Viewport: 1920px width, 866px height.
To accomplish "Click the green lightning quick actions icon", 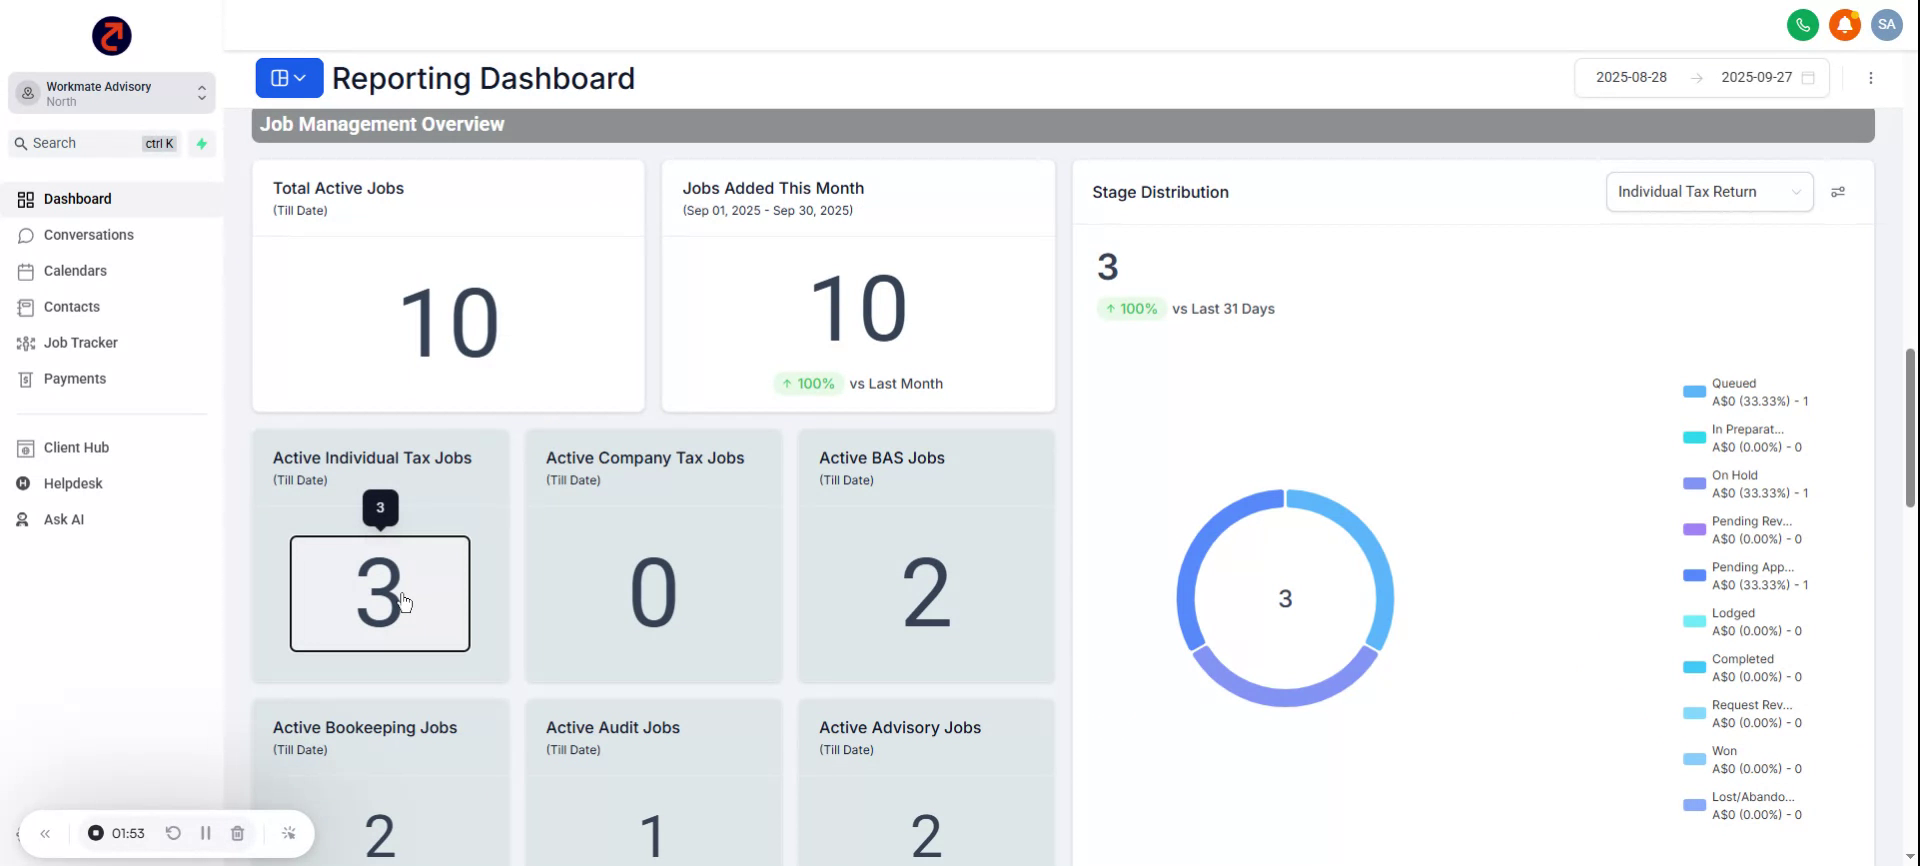I will coord(202,144).
